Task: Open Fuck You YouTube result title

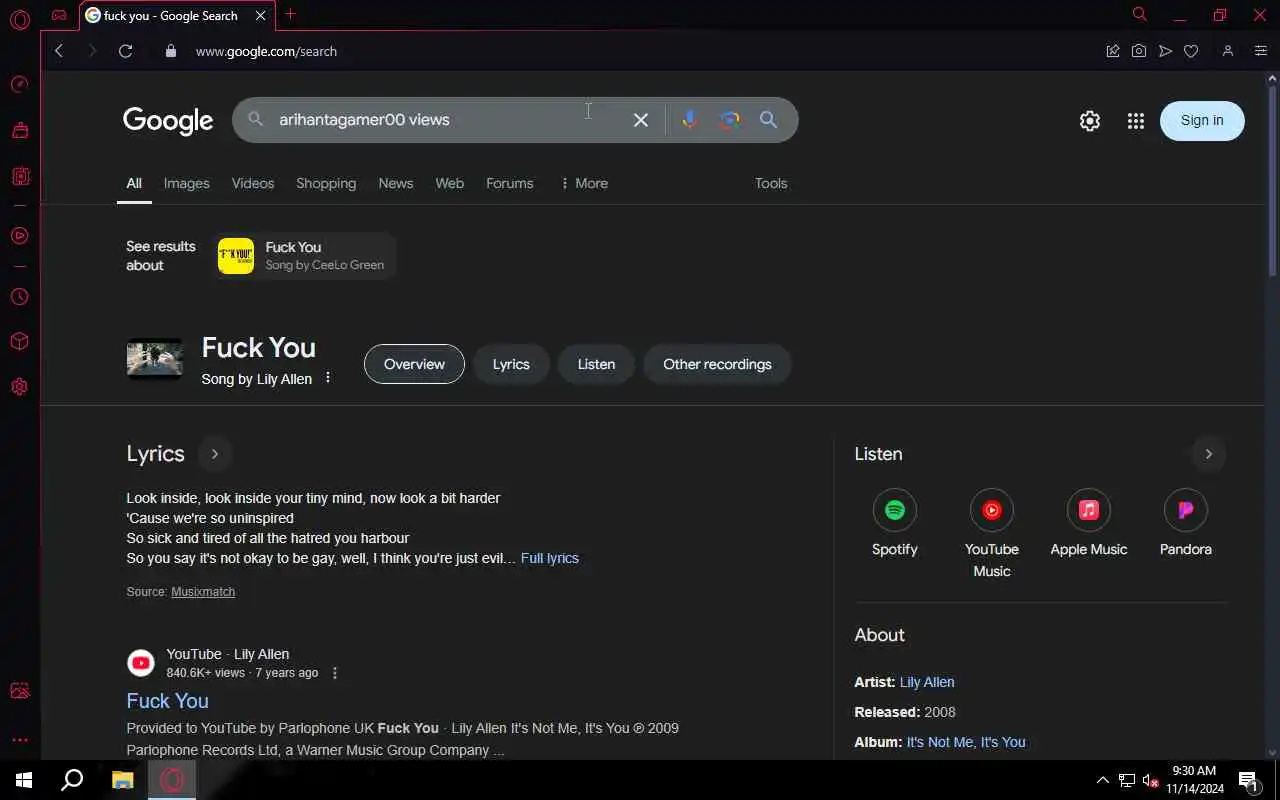Action: (x=167, y=701)
